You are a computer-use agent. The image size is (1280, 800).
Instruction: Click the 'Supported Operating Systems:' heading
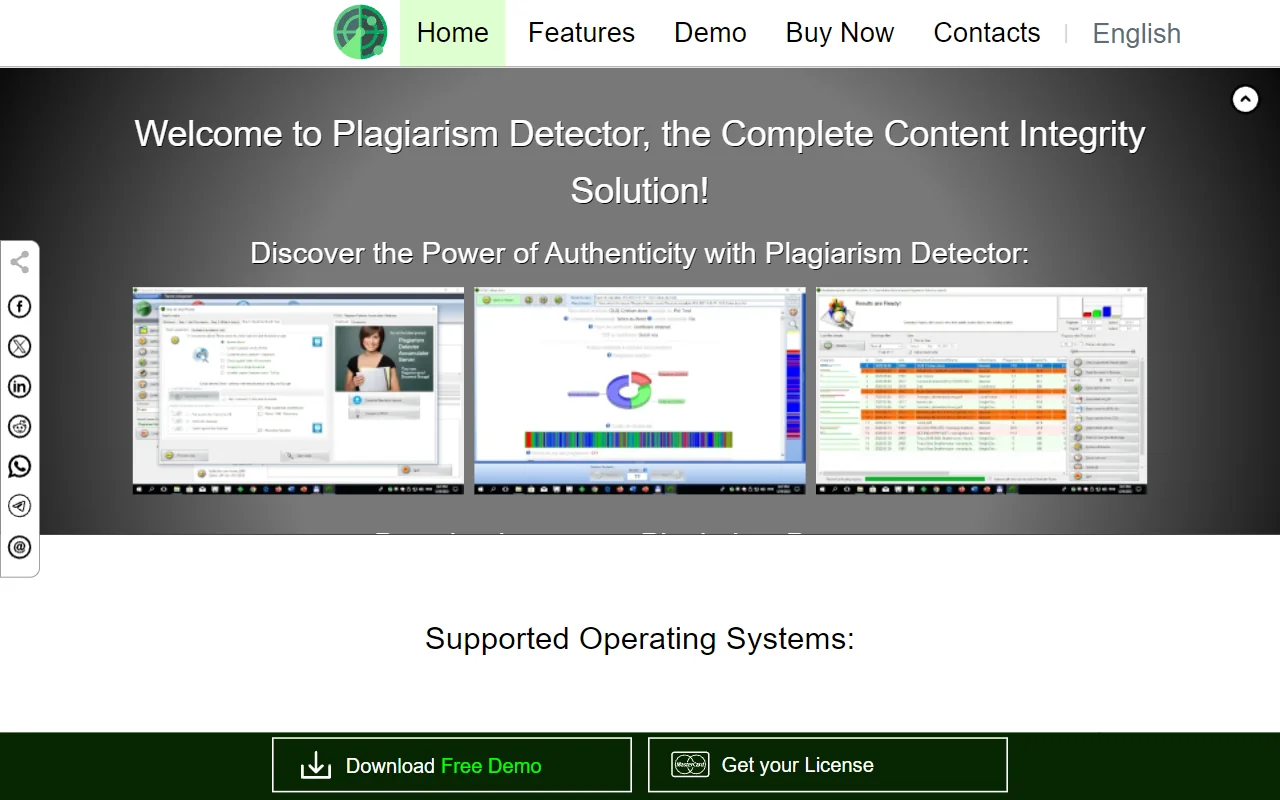pyautogui.click(x=640, y=639)
